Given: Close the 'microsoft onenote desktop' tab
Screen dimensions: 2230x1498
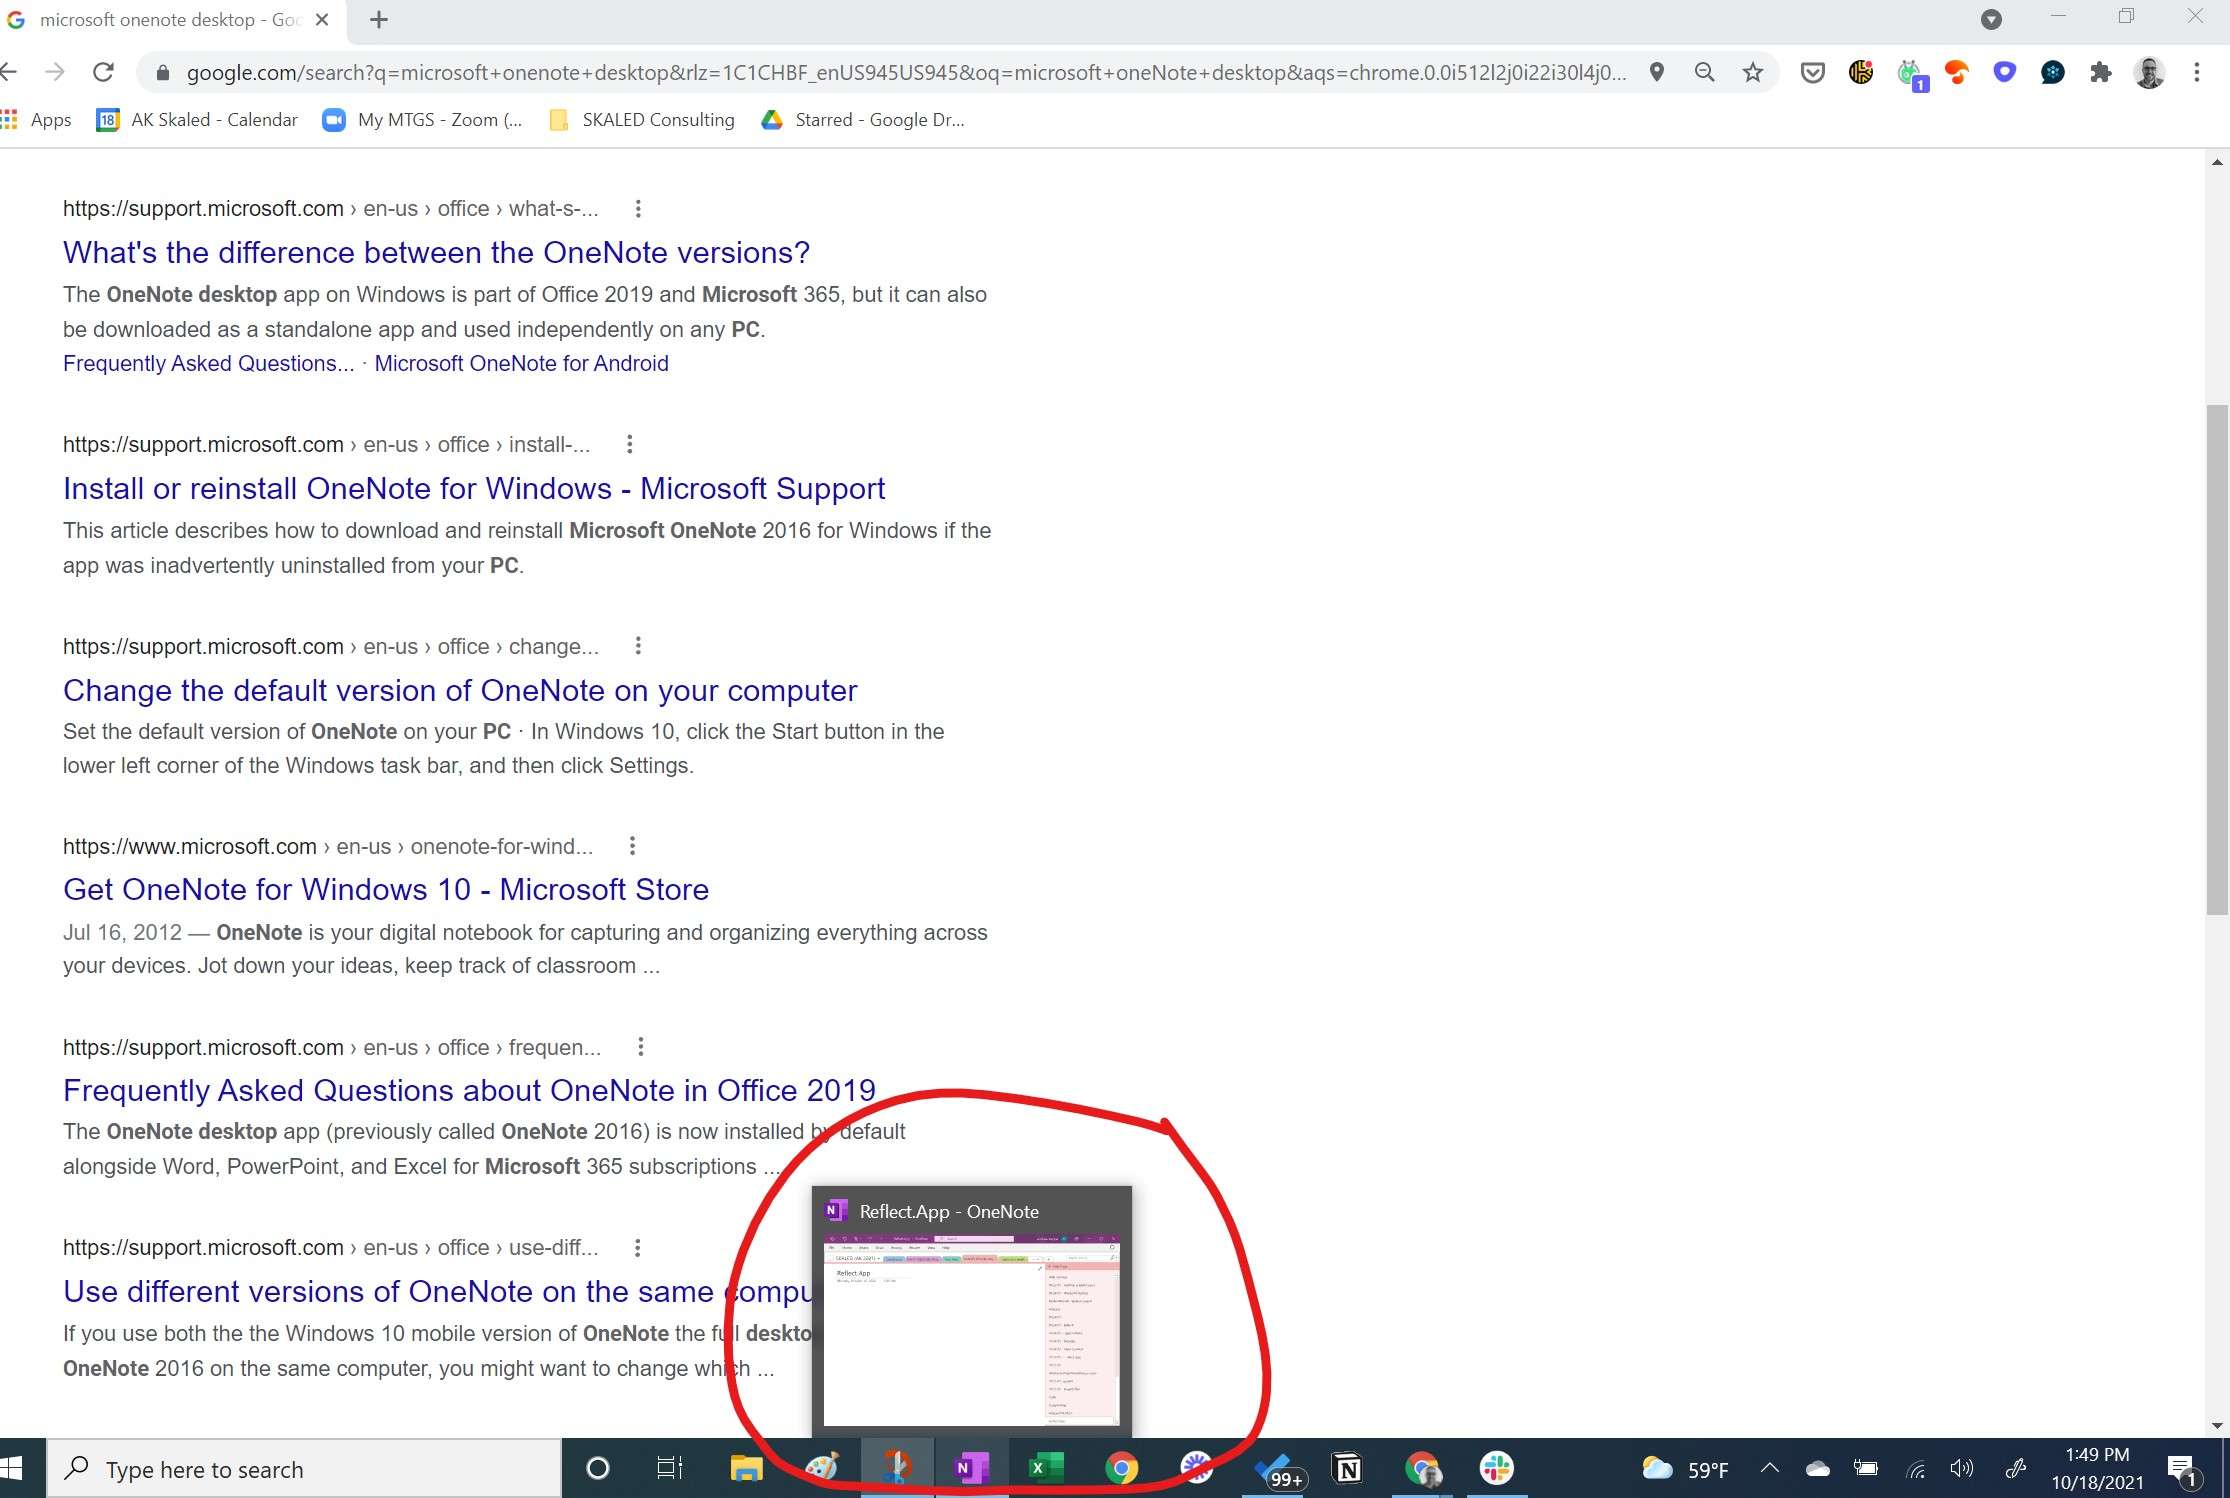Looking at the screenshot, I should (x=322, y=20).
